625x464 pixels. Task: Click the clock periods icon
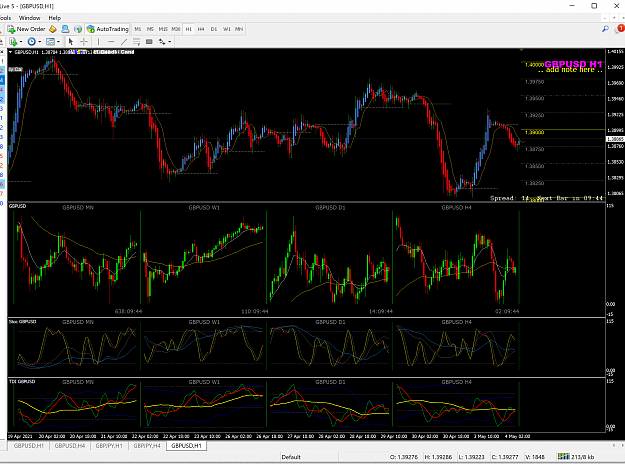click(31, 41)
